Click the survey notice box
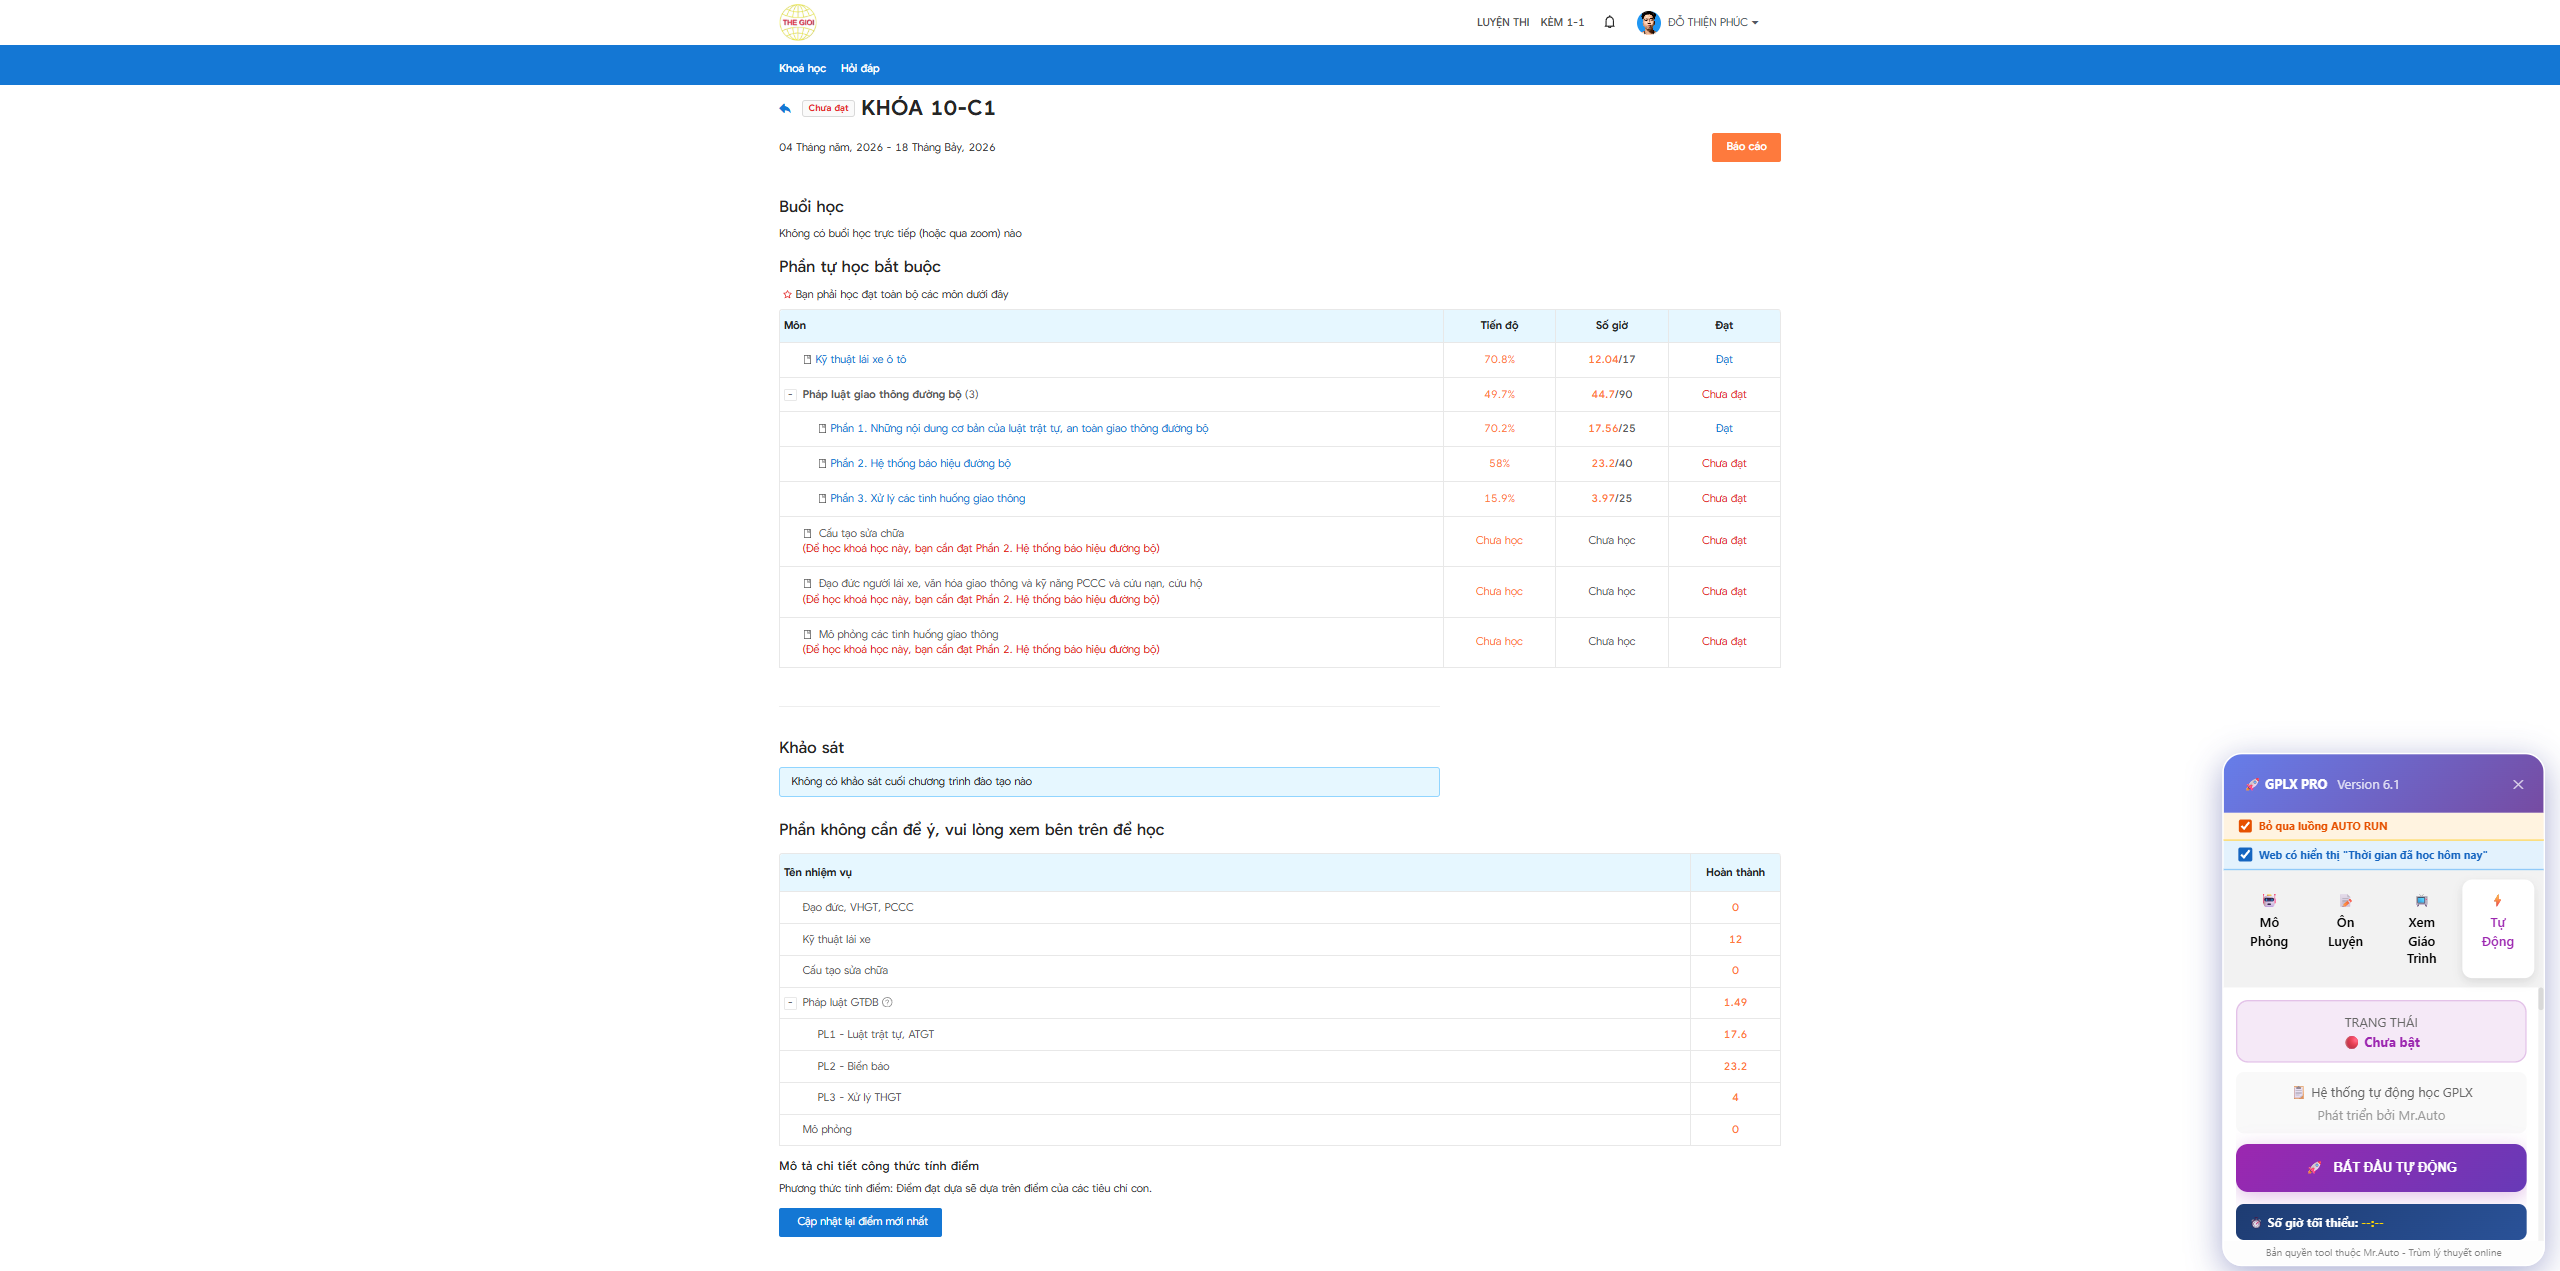Screen dimensions: 2560x1271 [1109, 782]
